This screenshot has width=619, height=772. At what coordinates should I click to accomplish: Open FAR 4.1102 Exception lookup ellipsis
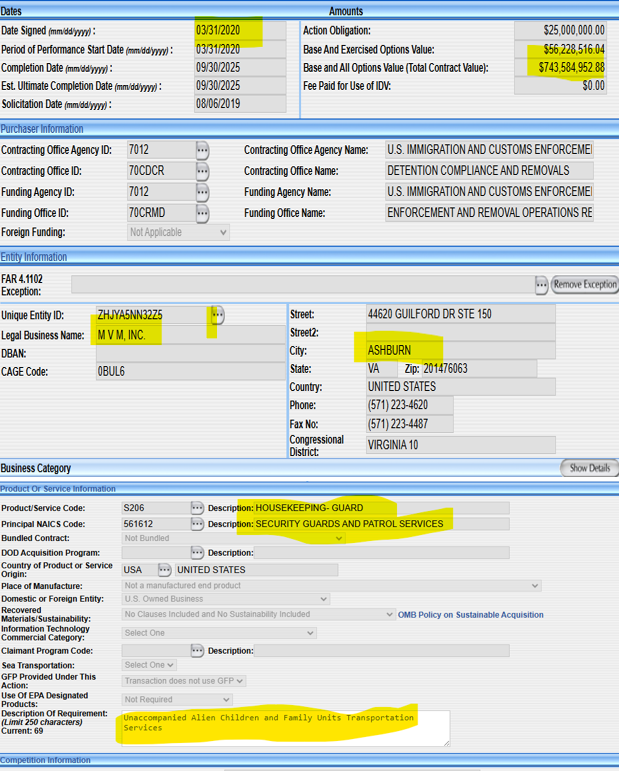541,285
